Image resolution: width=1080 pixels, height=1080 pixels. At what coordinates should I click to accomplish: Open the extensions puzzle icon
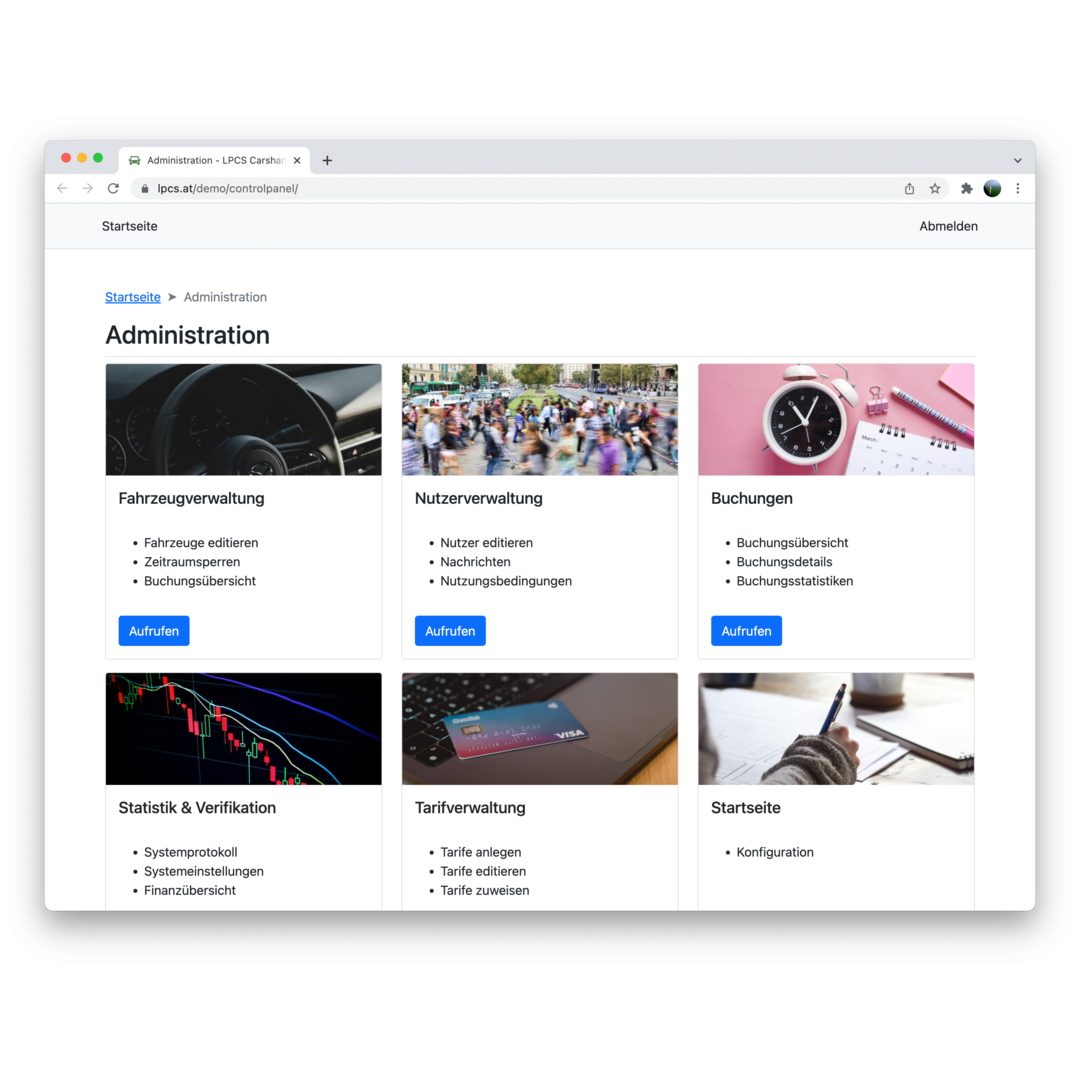pos(966,188)
